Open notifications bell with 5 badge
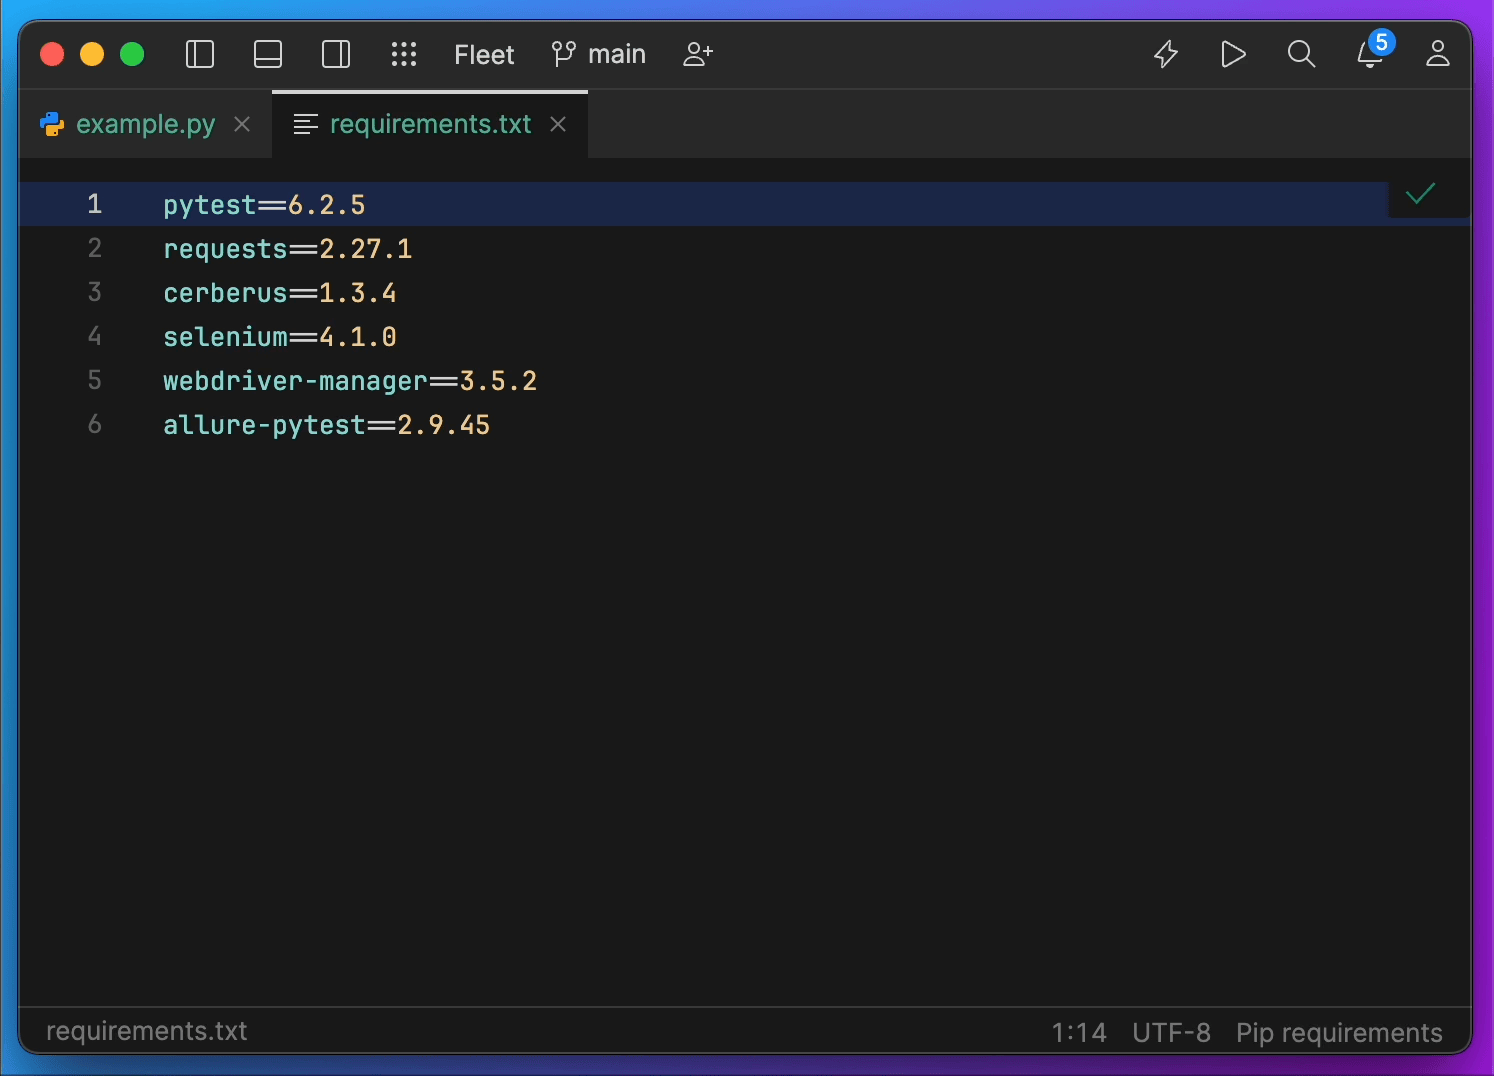Image resolution: width=1494 pixels, height=1076 pixels. click(1369, 55)
